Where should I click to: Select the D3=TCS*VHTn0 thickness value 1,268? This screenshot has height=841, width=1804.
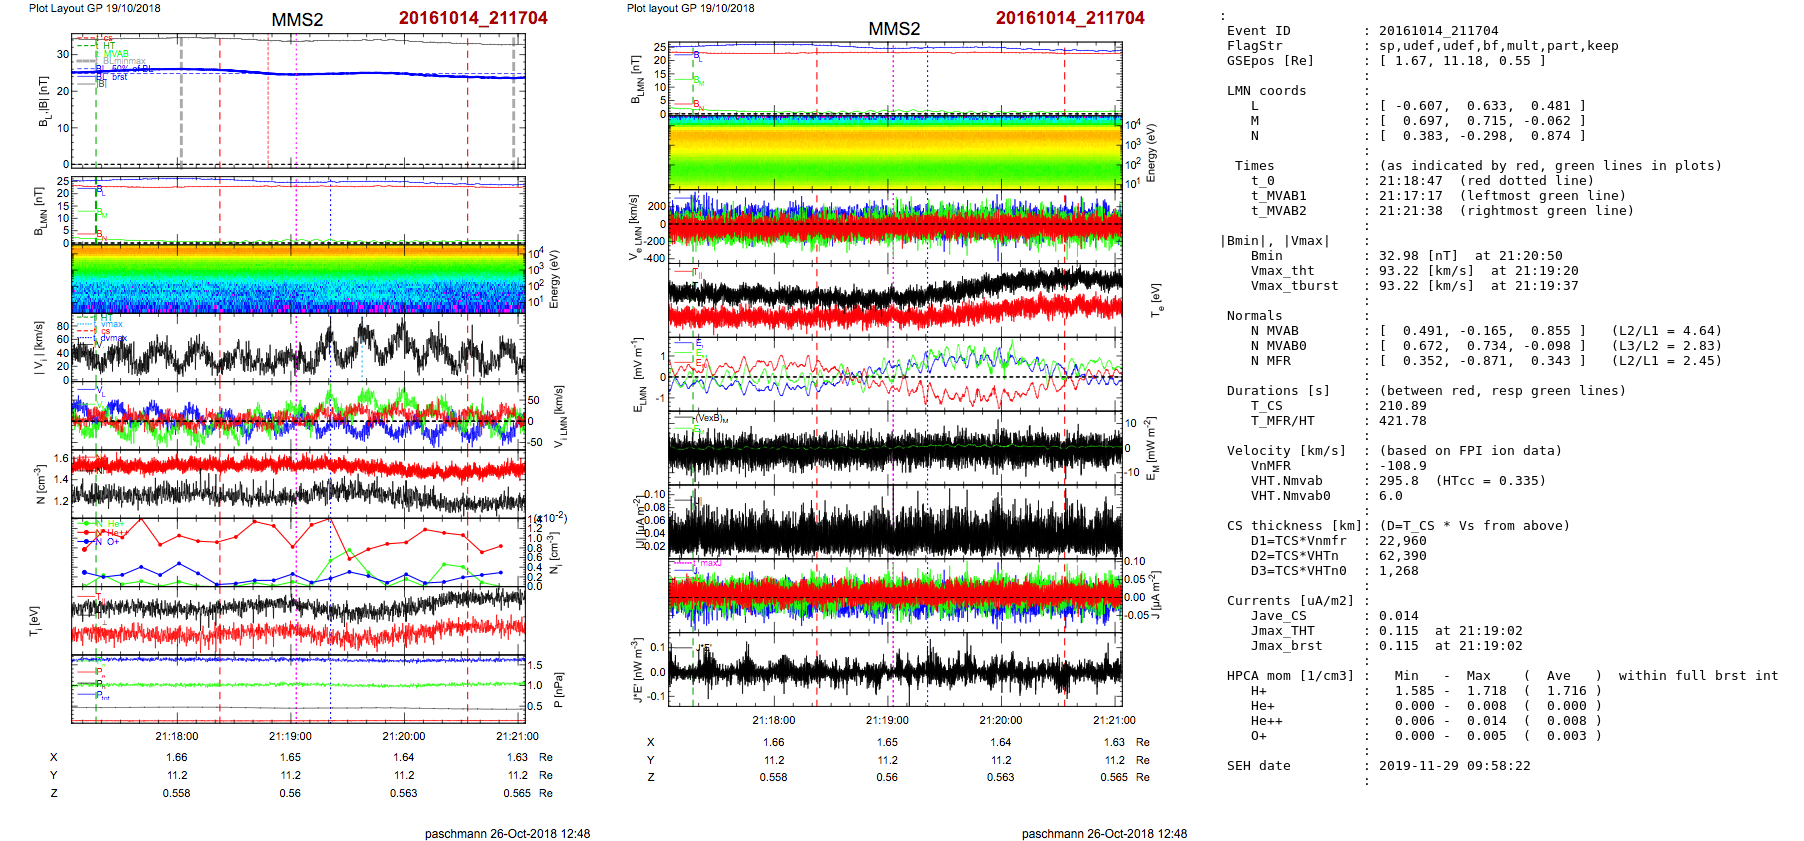1398,571
